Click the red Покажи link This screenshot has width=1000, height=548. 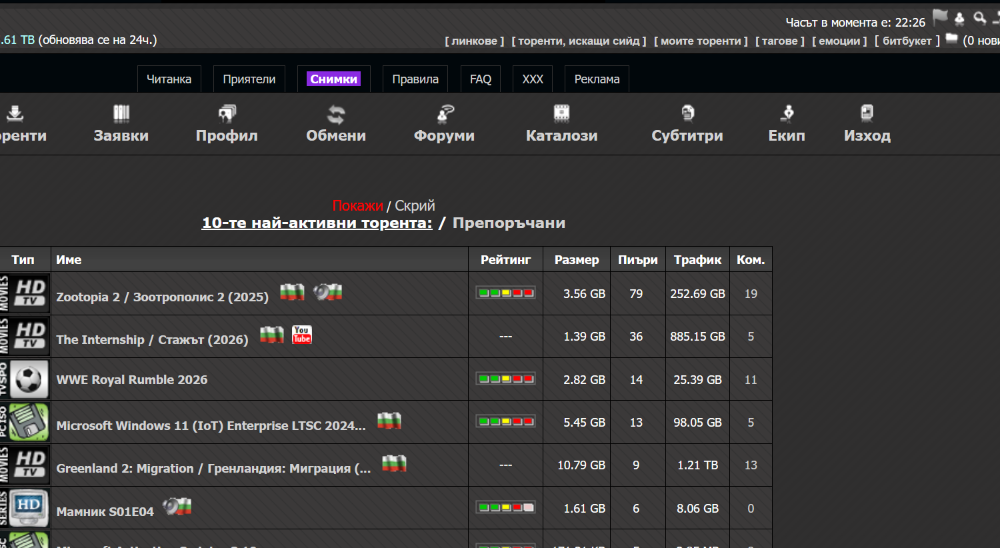[x=357, y=205]
